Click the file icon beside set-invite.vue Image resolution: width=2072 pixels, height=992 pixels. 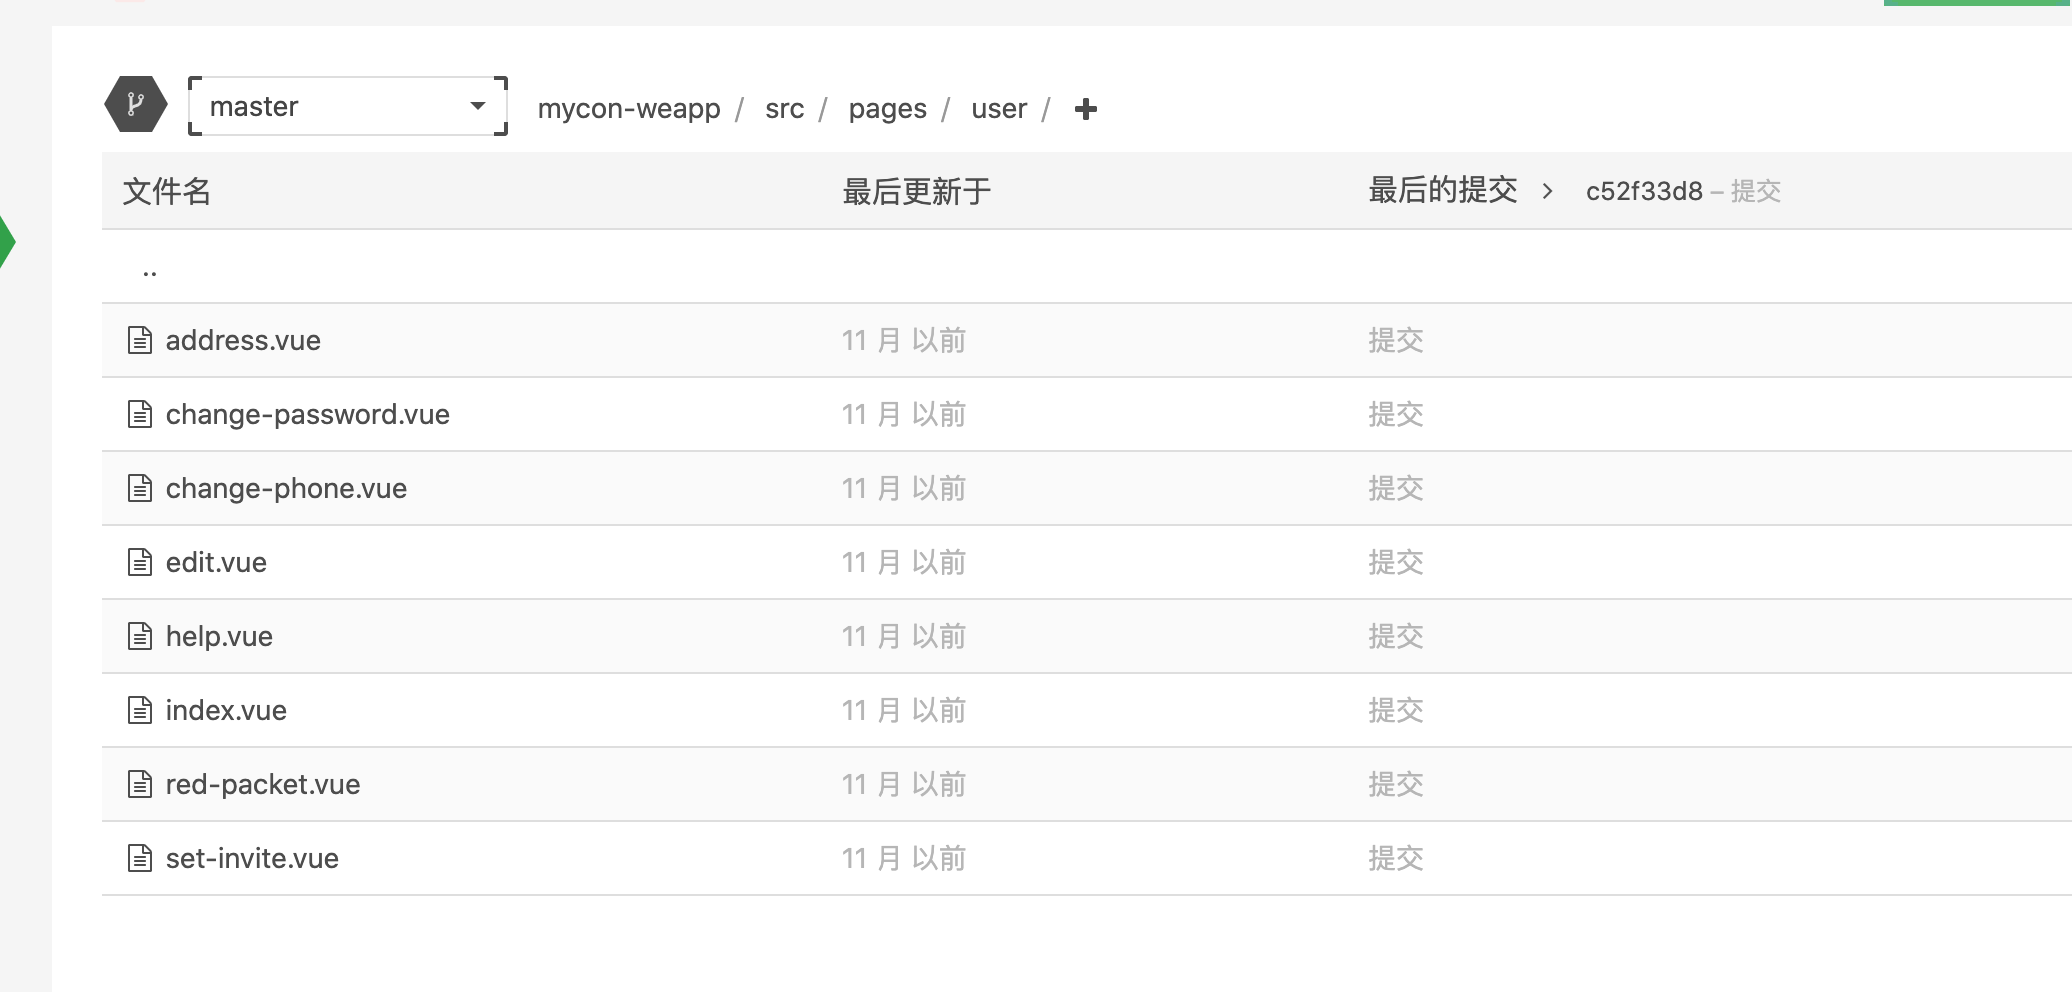(140, 858)
